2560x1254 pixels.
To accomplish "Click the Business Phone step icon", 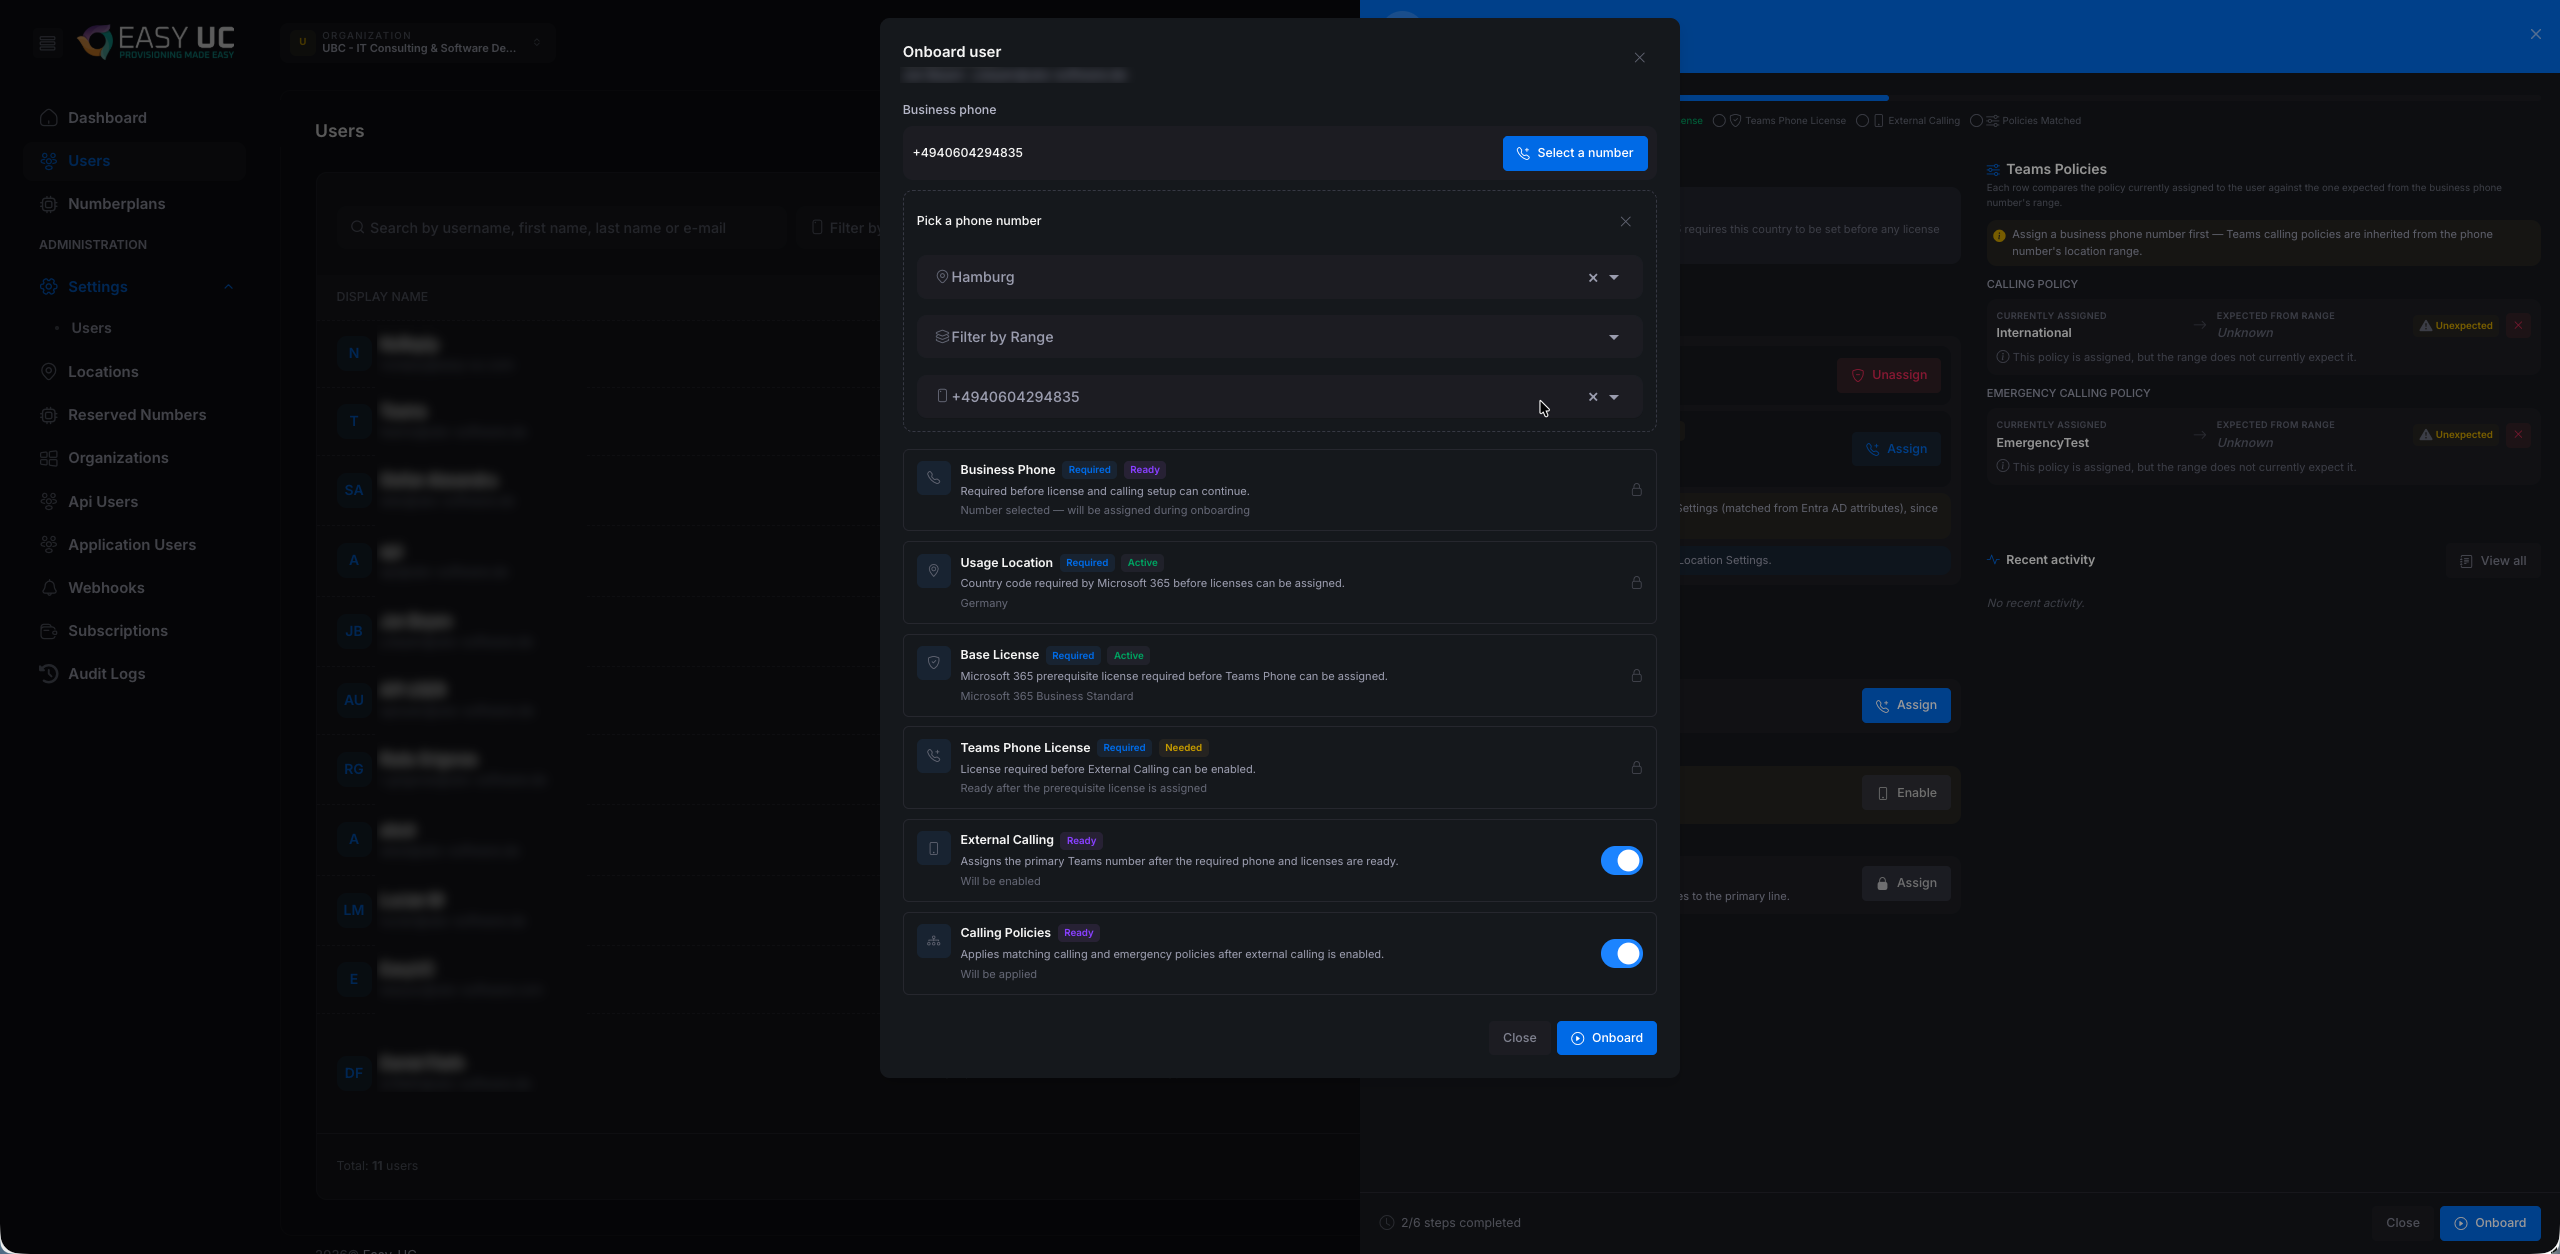I will click(x=933, y=478).
